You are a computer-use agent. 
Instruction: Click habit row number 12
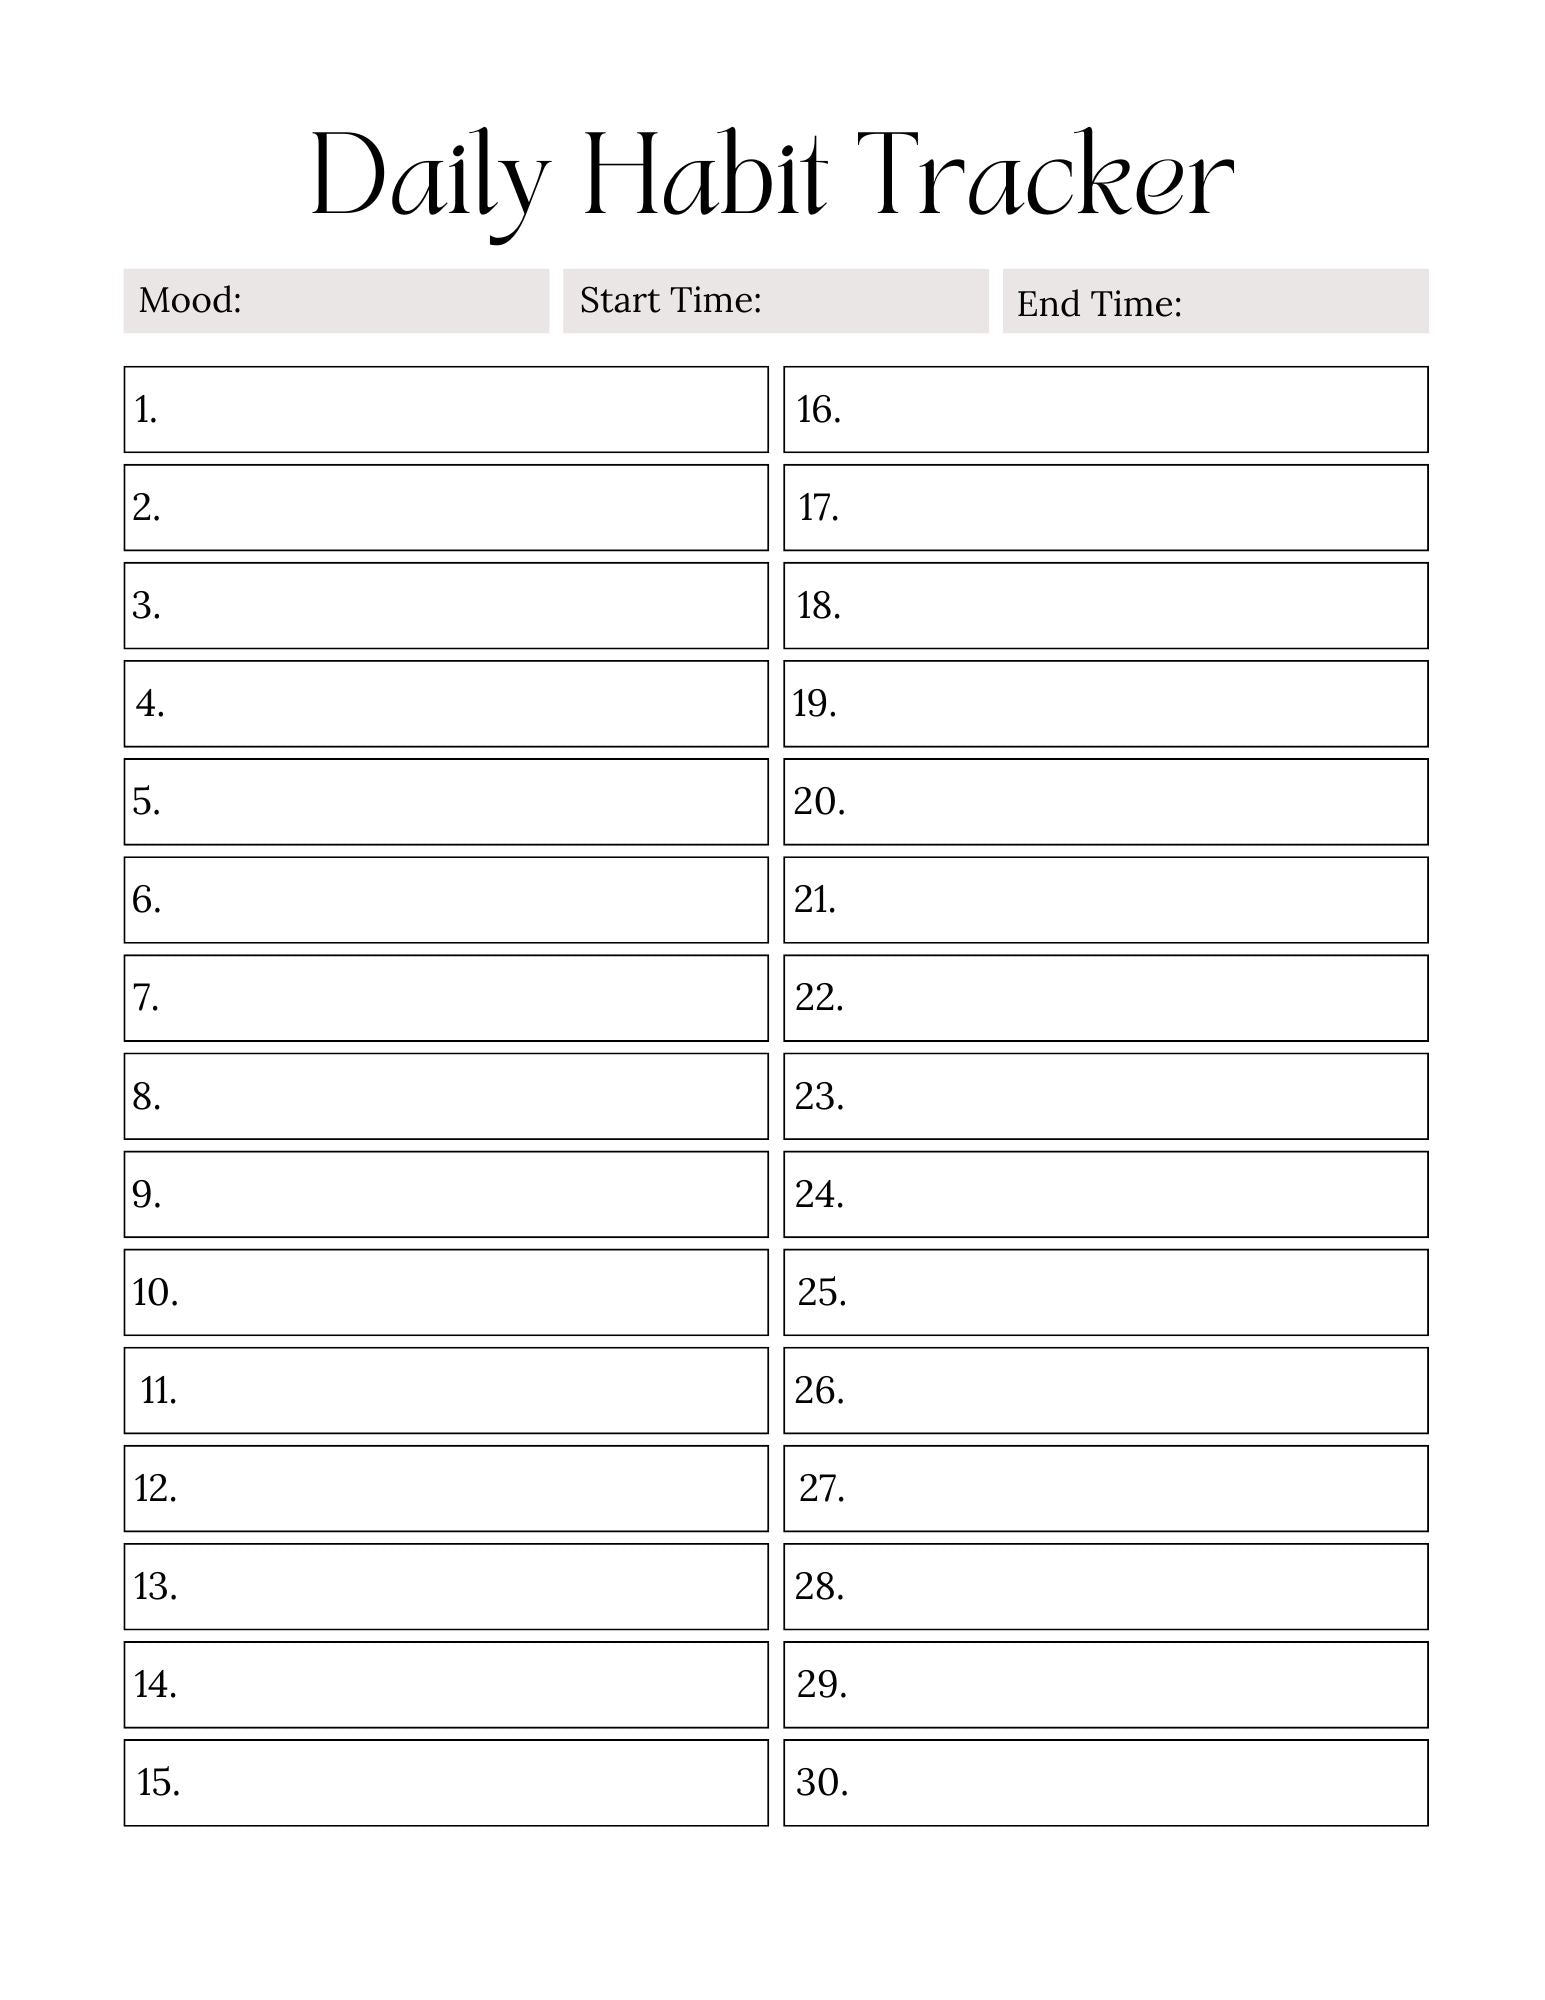446,1488
